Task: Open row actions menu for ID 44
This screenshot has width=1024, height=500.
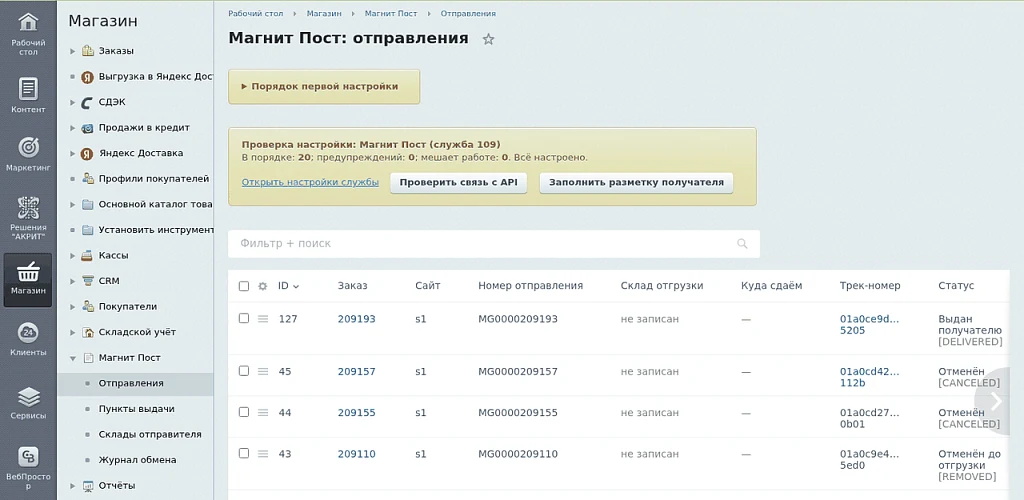Action: click(x=263, y=413)
